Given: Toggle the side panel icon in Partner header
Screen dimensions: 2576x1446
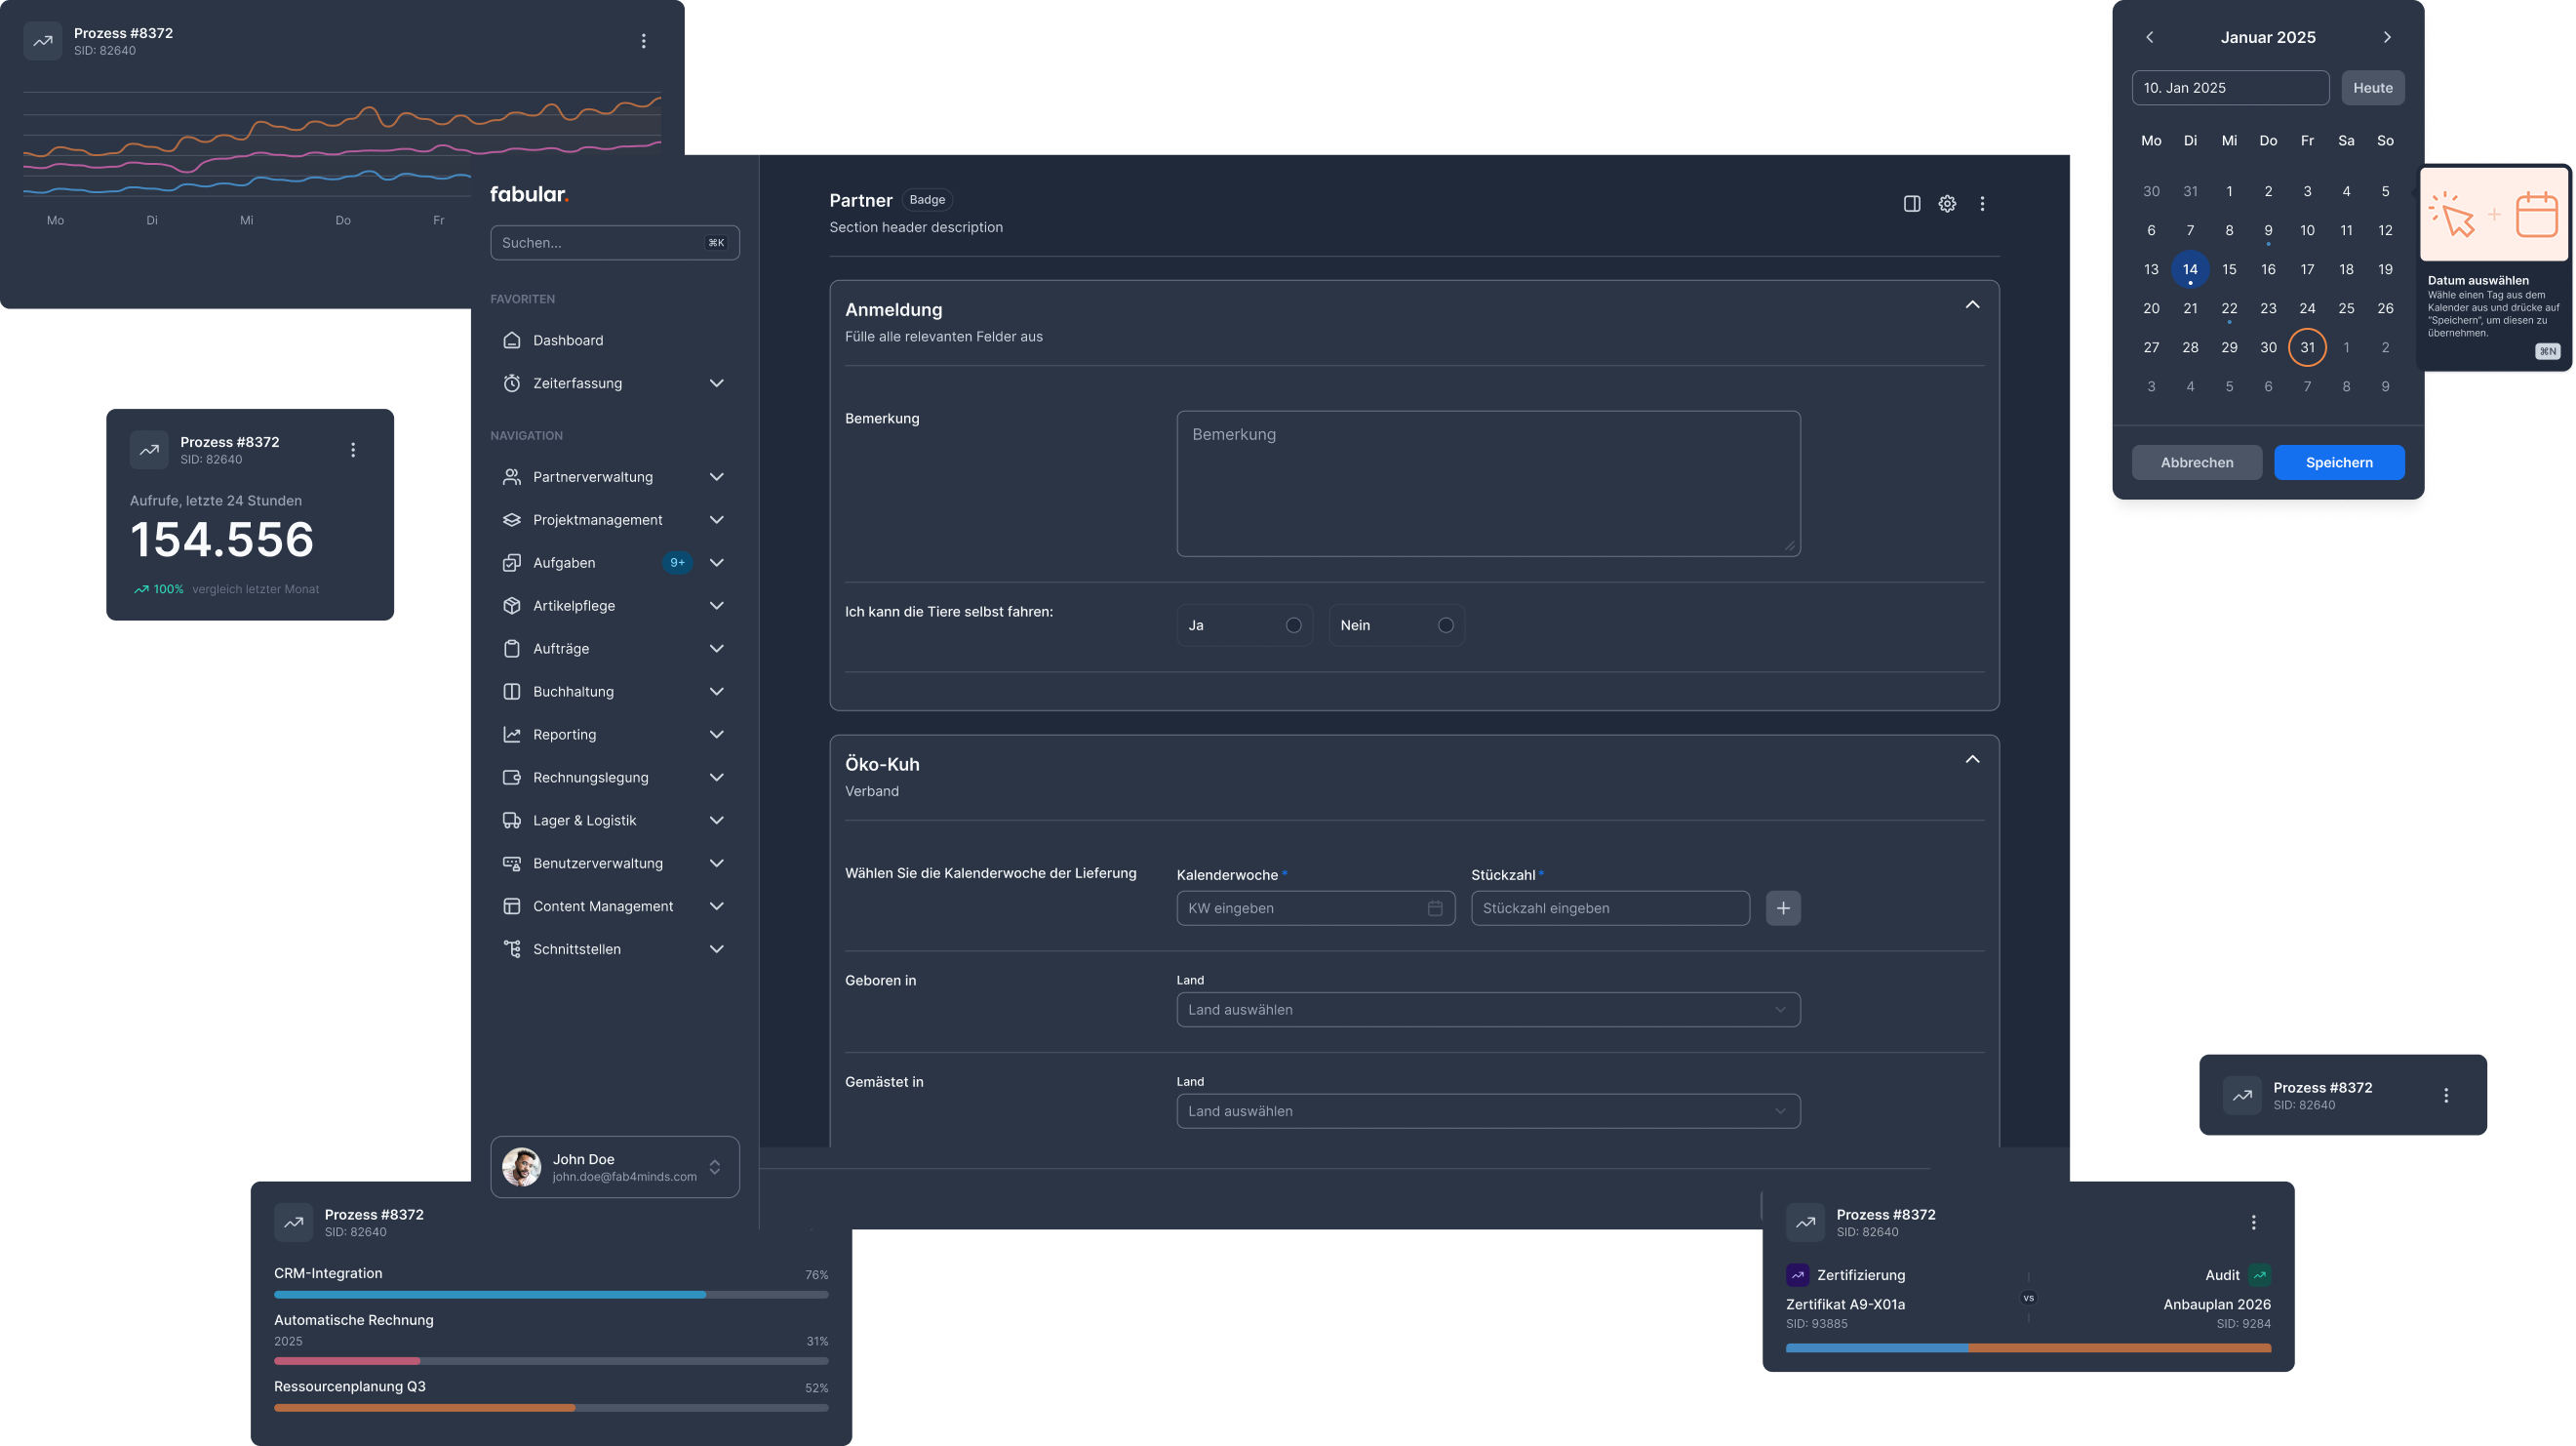Looking at the screenshot, I should [1911, 204].
